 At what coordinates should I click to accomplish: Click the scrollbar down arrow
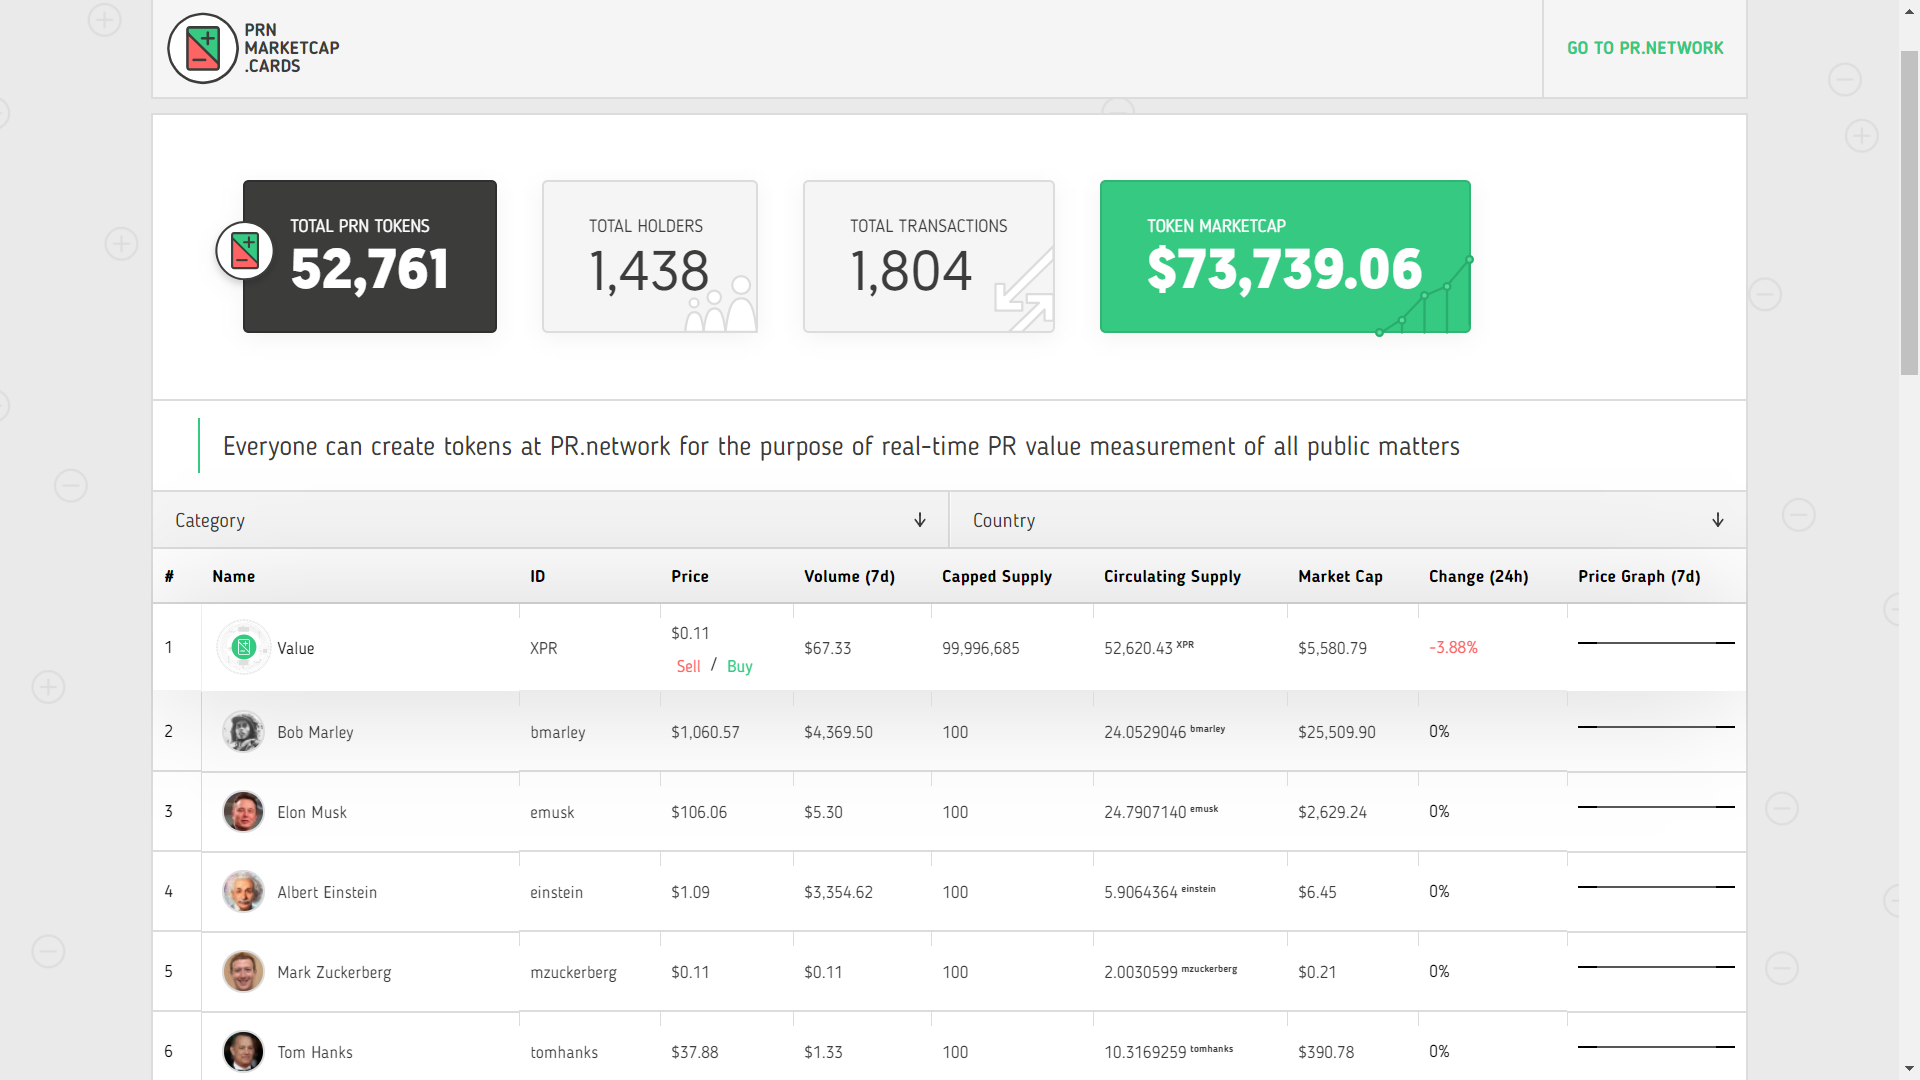[x=1909, y=1069]
